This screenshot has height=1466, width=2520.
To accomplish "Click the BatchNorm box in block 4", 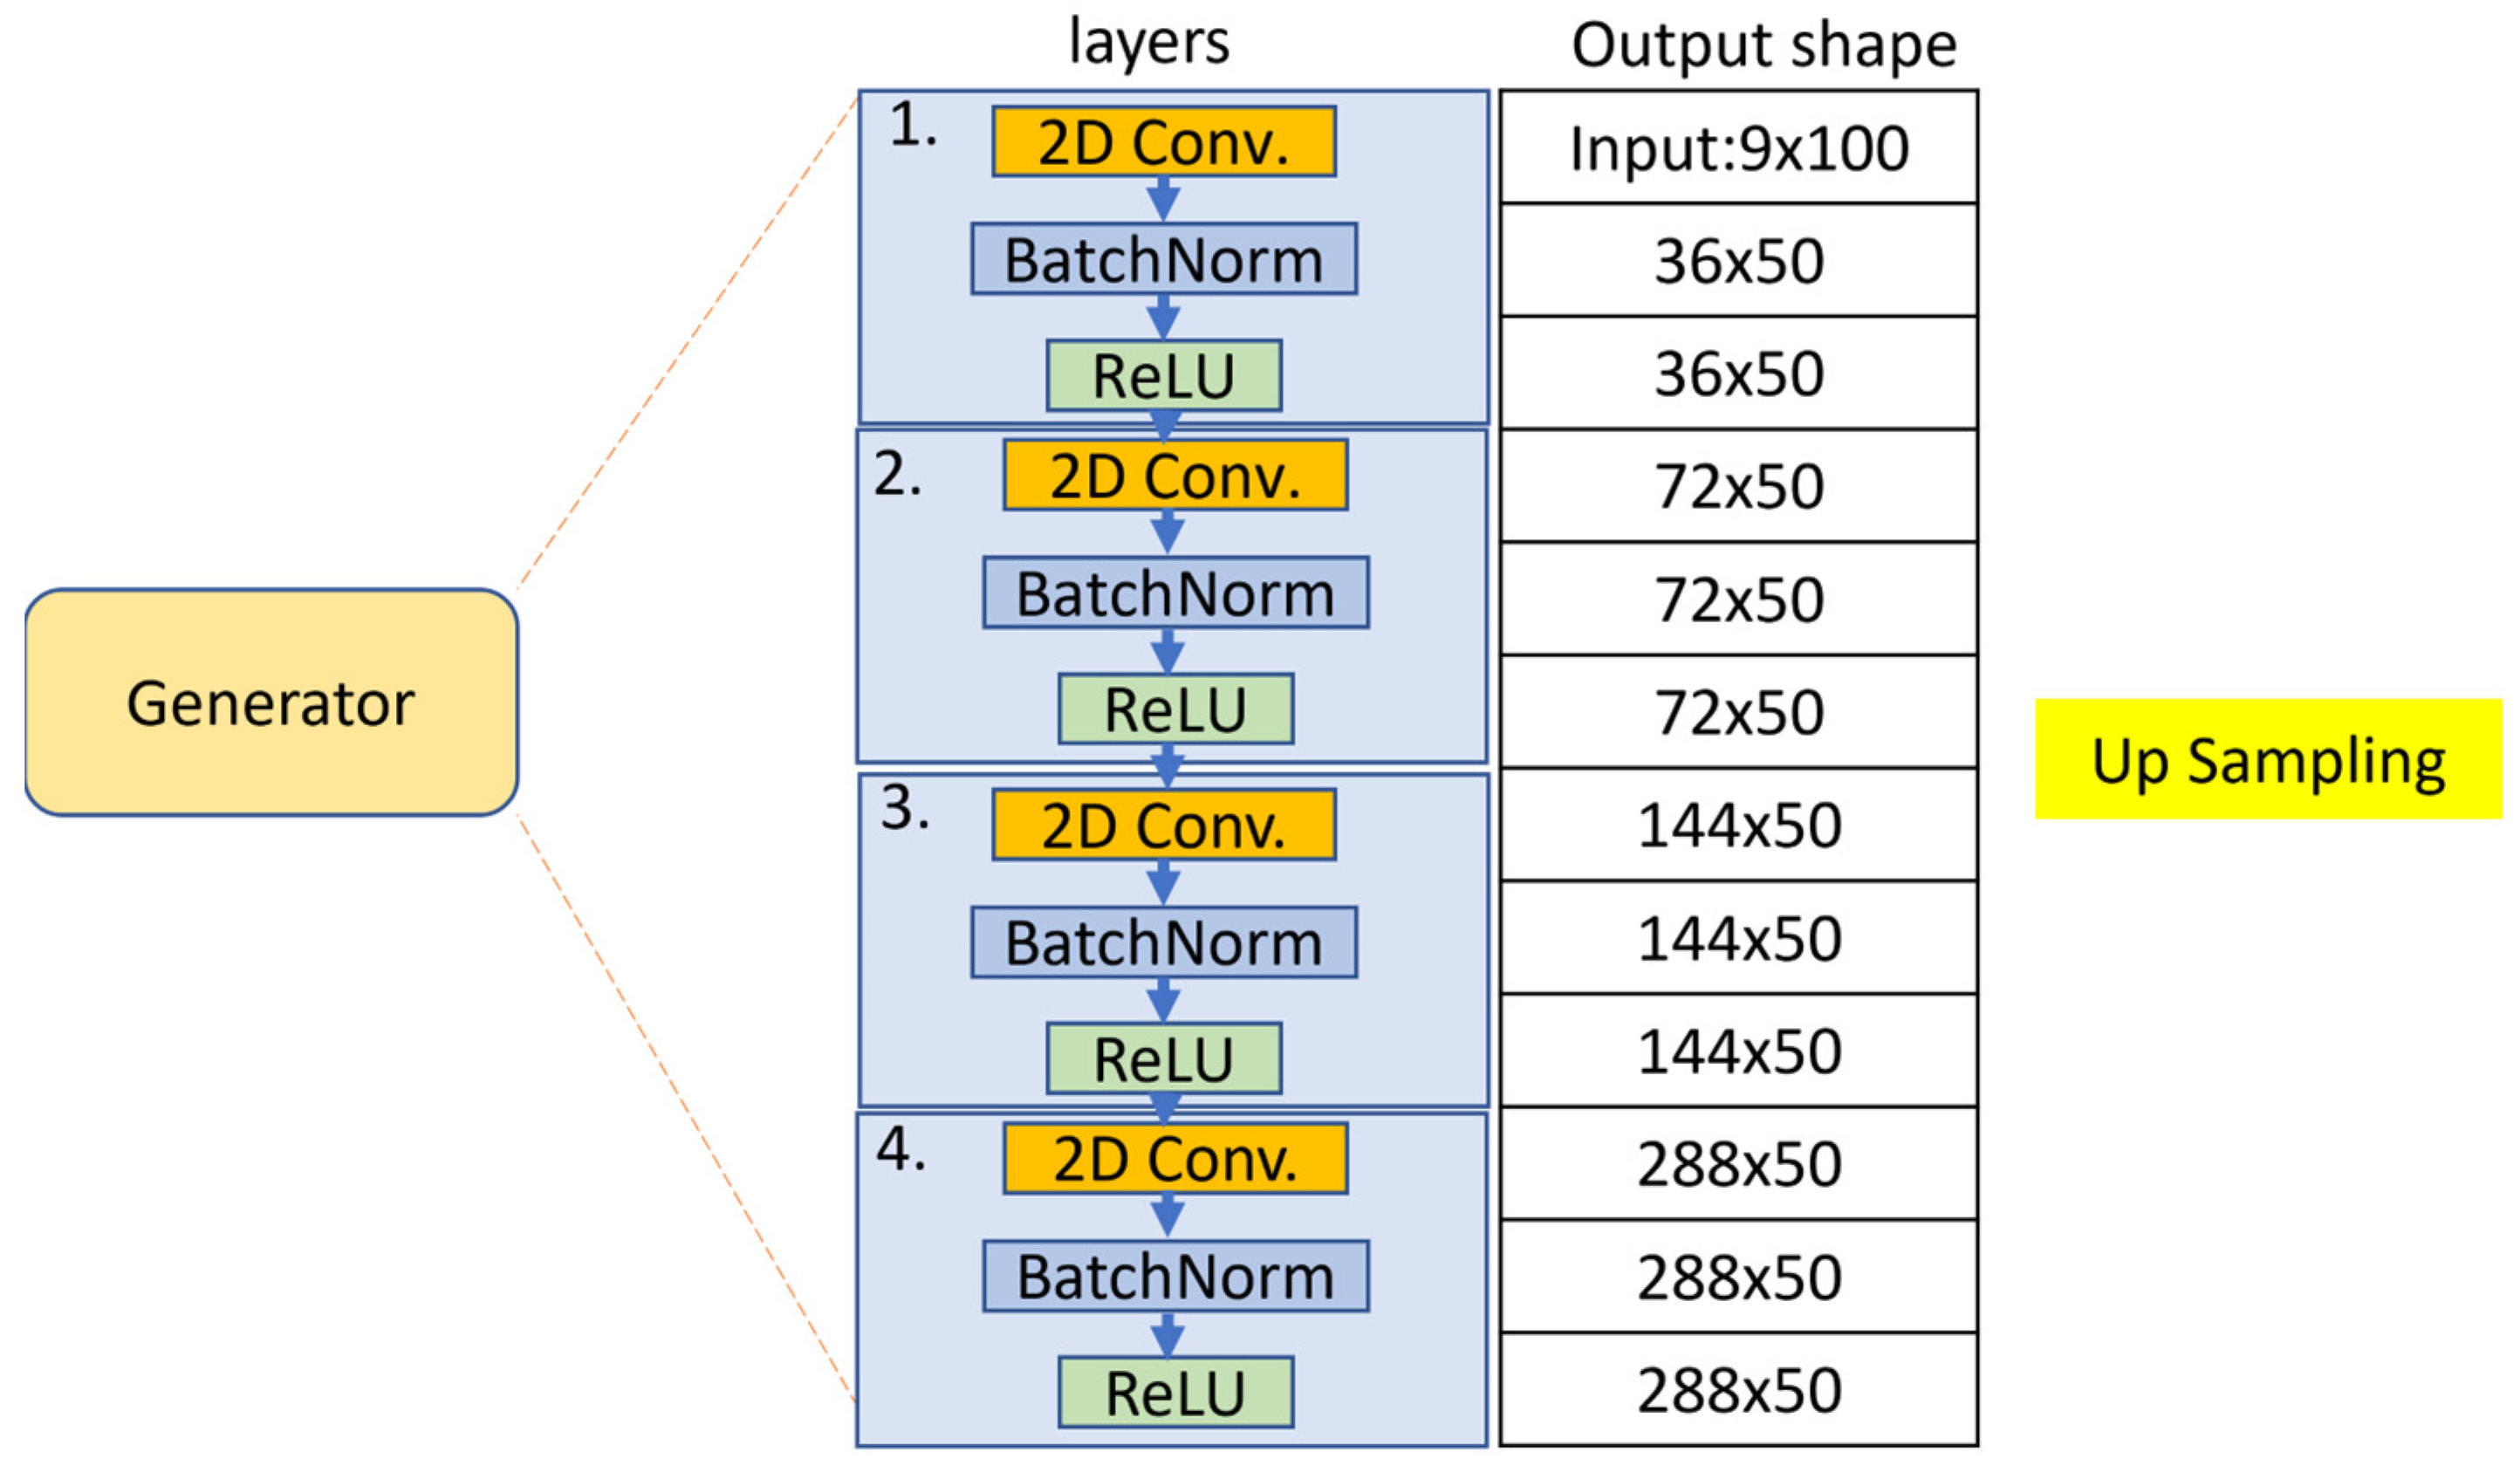I will [1175, 1276].
